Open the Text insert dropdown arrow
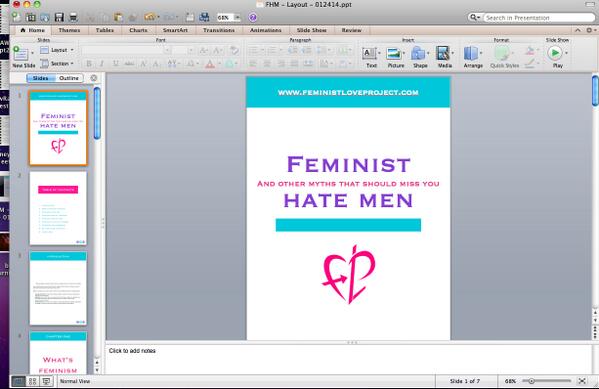 click(379, 53)
